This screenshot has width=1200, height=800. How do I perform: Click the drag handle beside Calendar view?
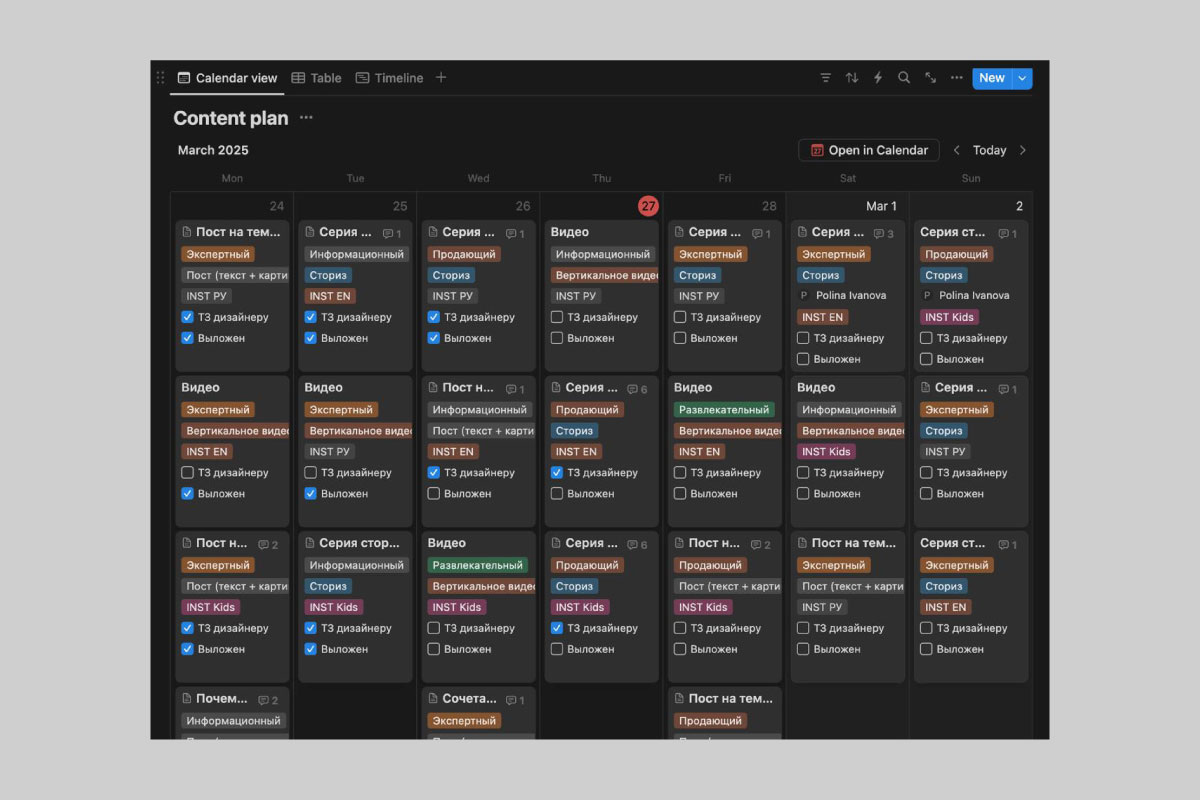[160, 78]
